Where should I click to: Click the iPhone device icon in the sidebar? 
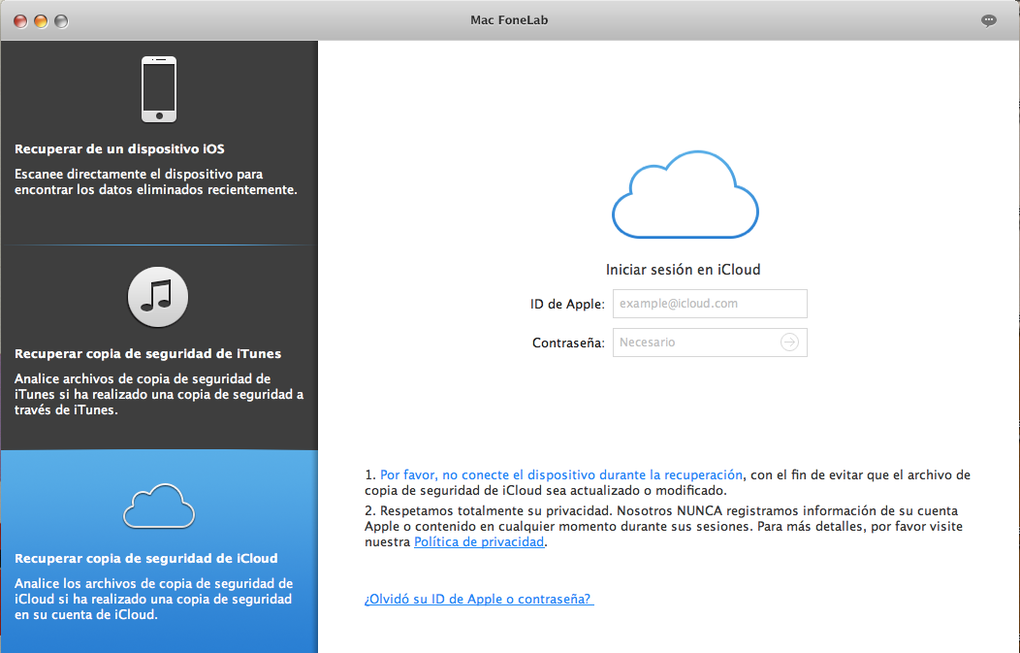point(159,89)
